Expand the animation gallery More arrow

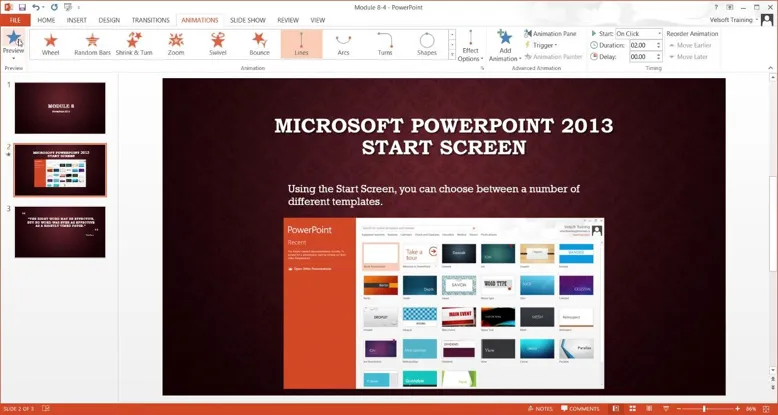[452, 55]
